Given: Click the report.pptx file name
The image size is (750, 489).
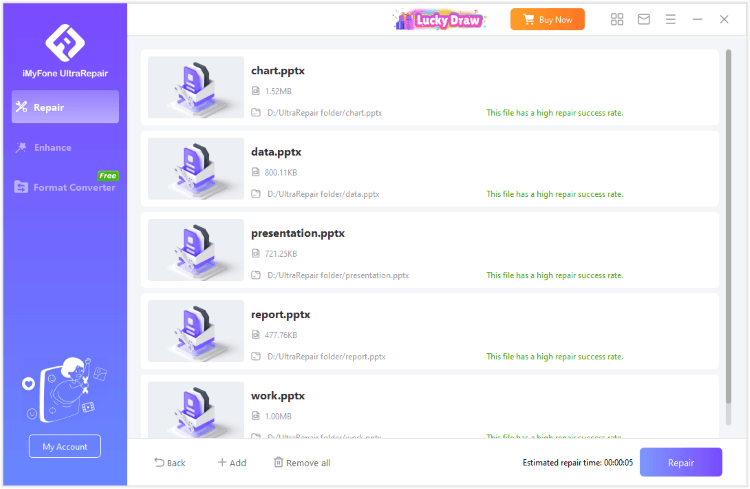Looking at the screenshot, I should [281, 315].
